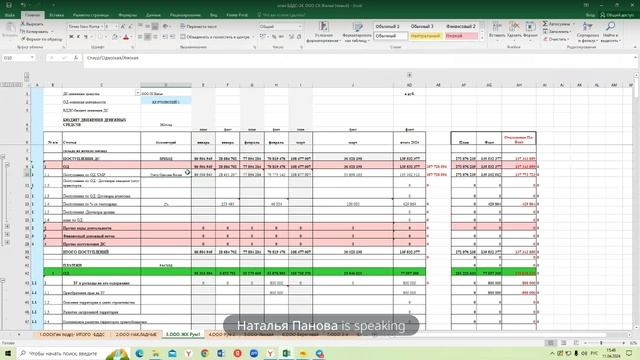
Task: Open the font size dropdown
Action: (117, 27)
